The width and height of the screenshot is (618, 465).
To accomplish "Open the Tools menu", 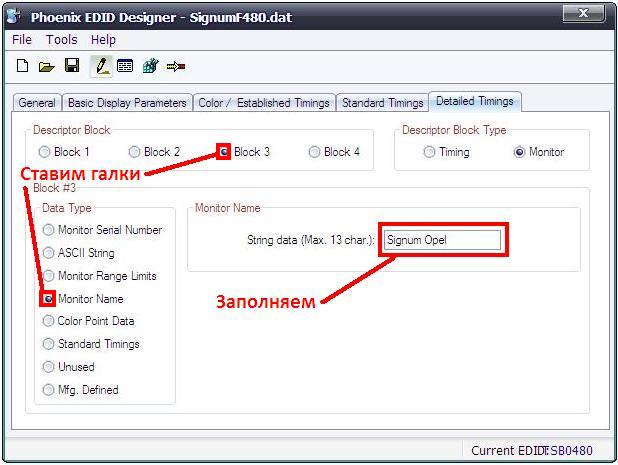I will 61,40.
